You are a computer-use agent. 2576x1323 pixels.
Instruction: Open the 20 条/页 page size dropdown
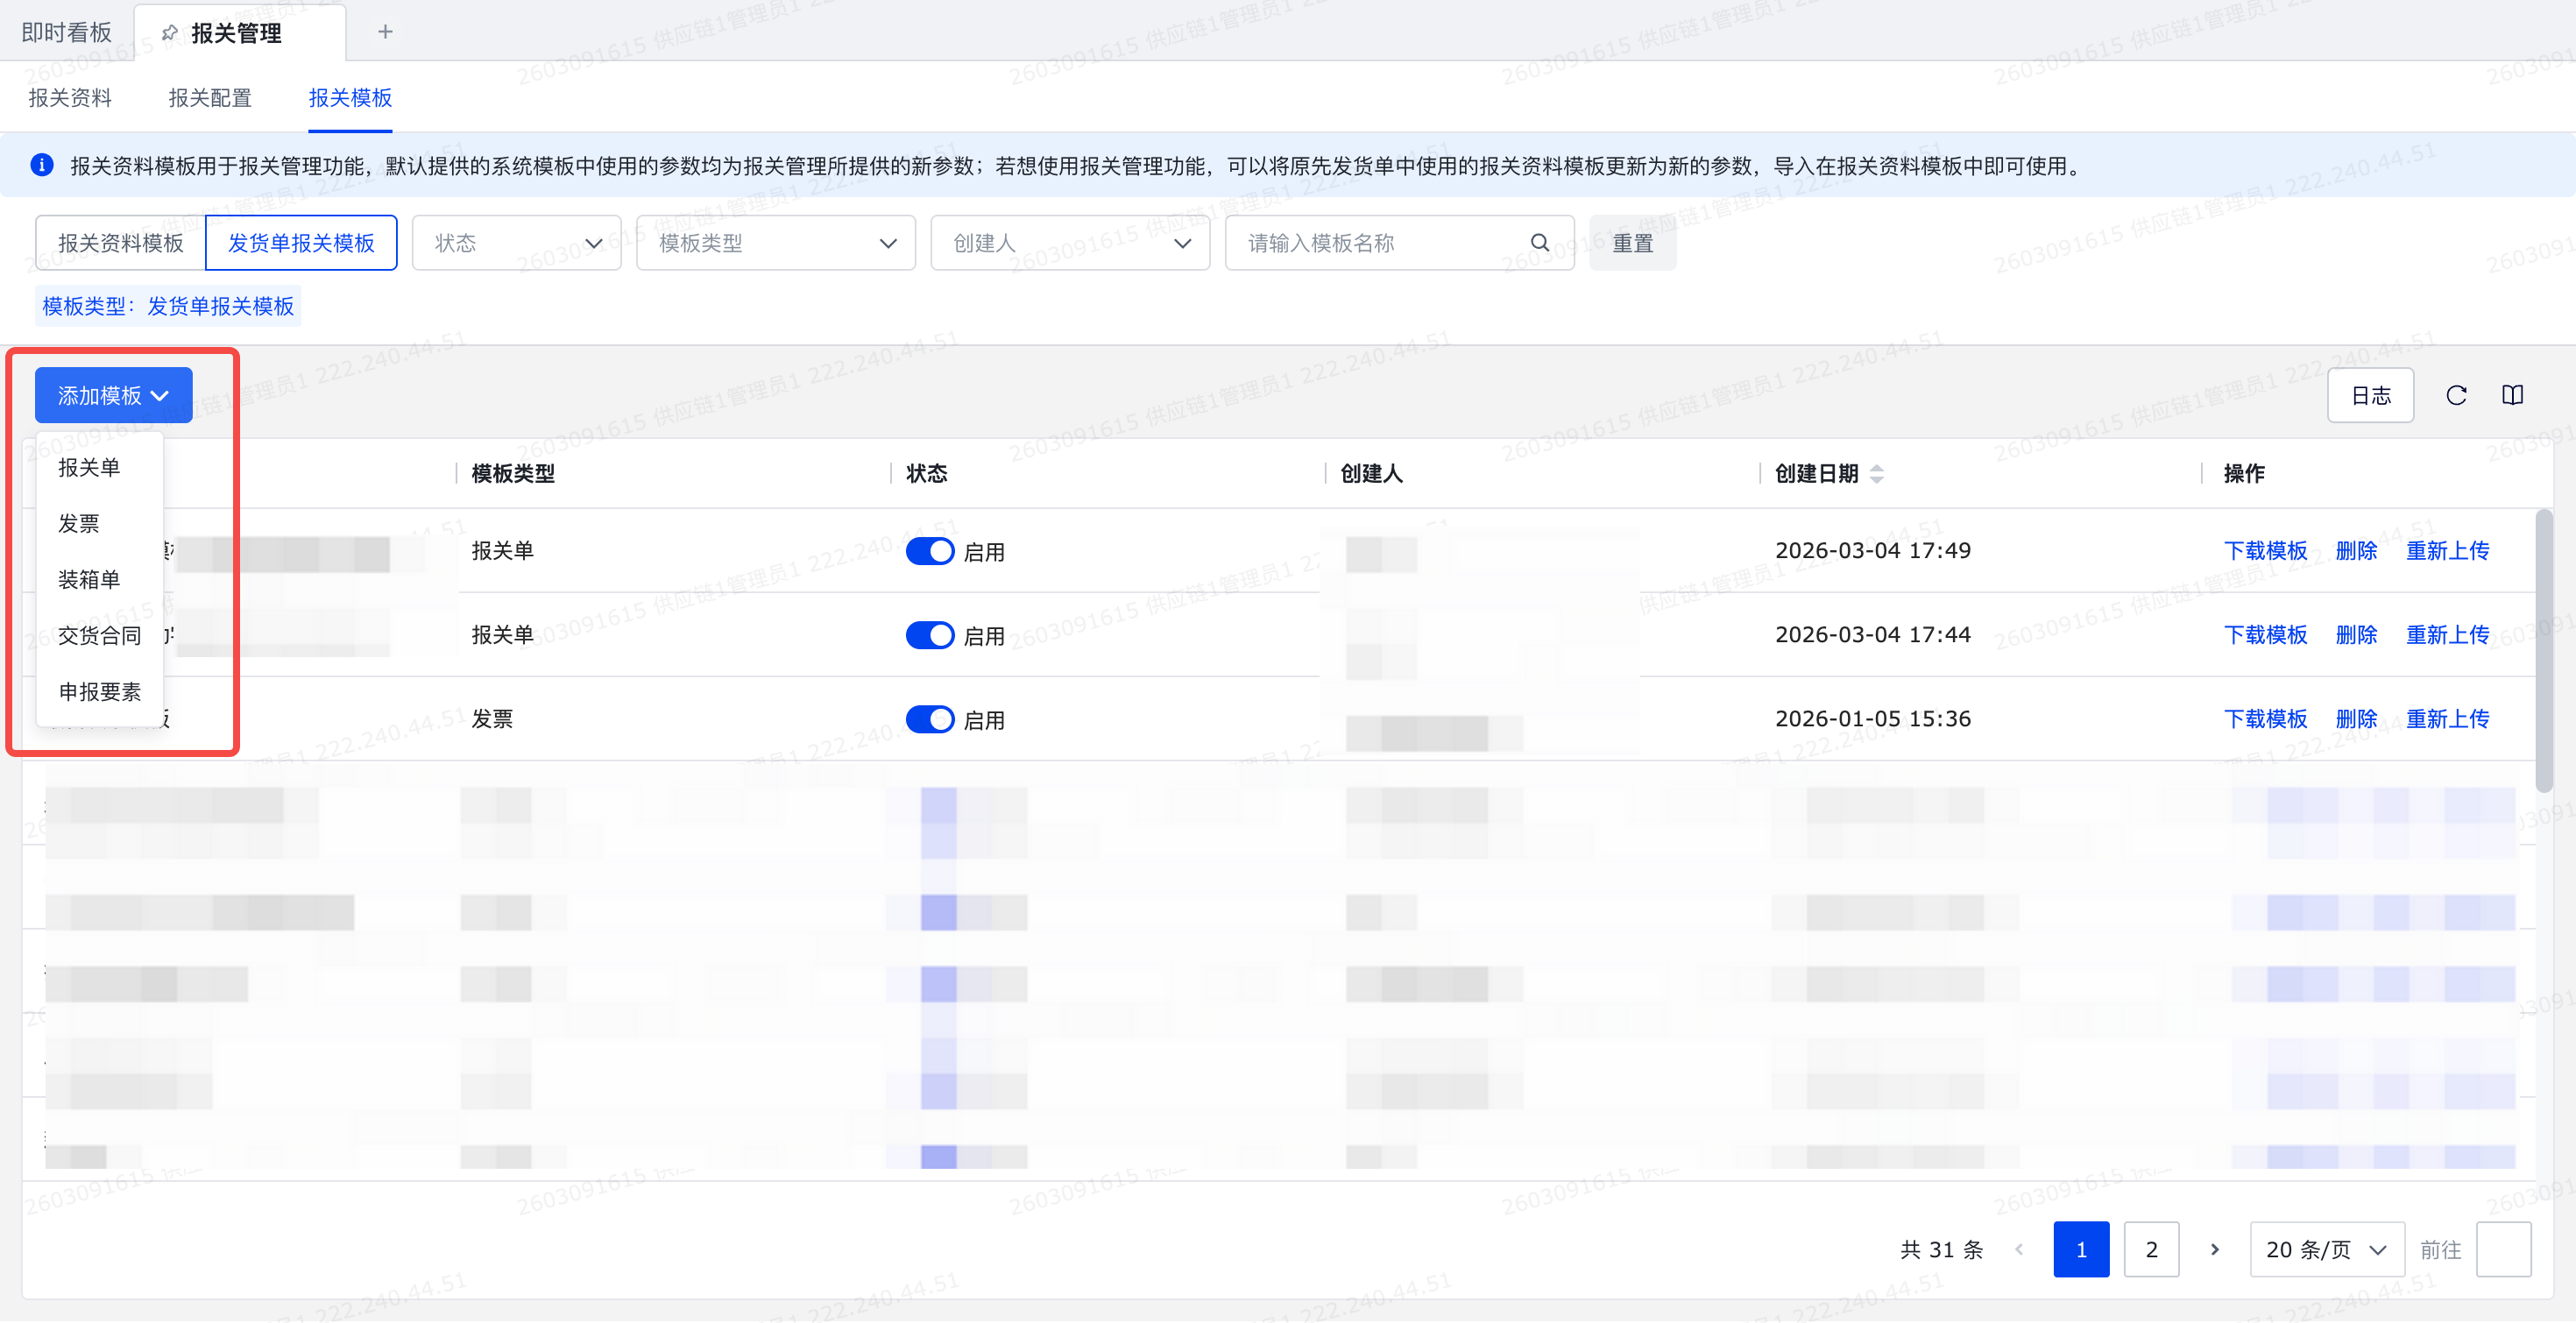[x=2325, y=1249]
